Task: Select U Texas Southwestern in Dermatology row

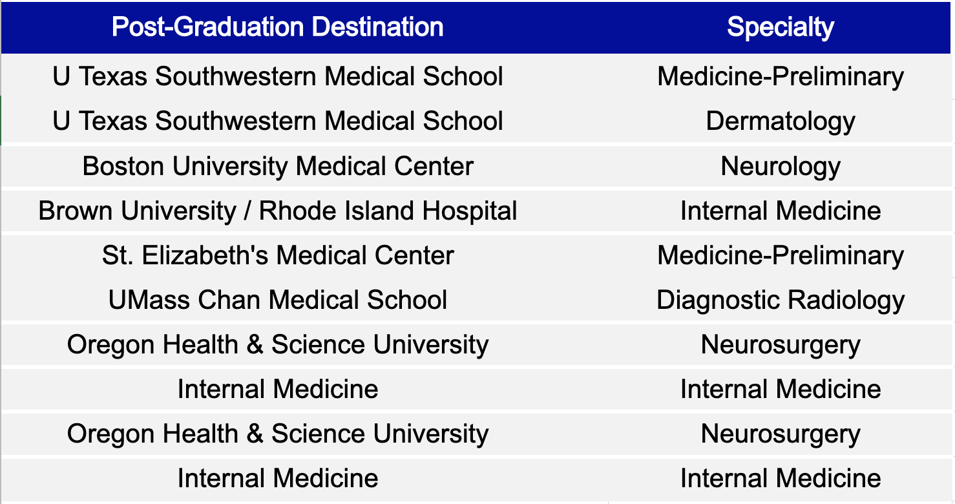Action: click(277, 121)
